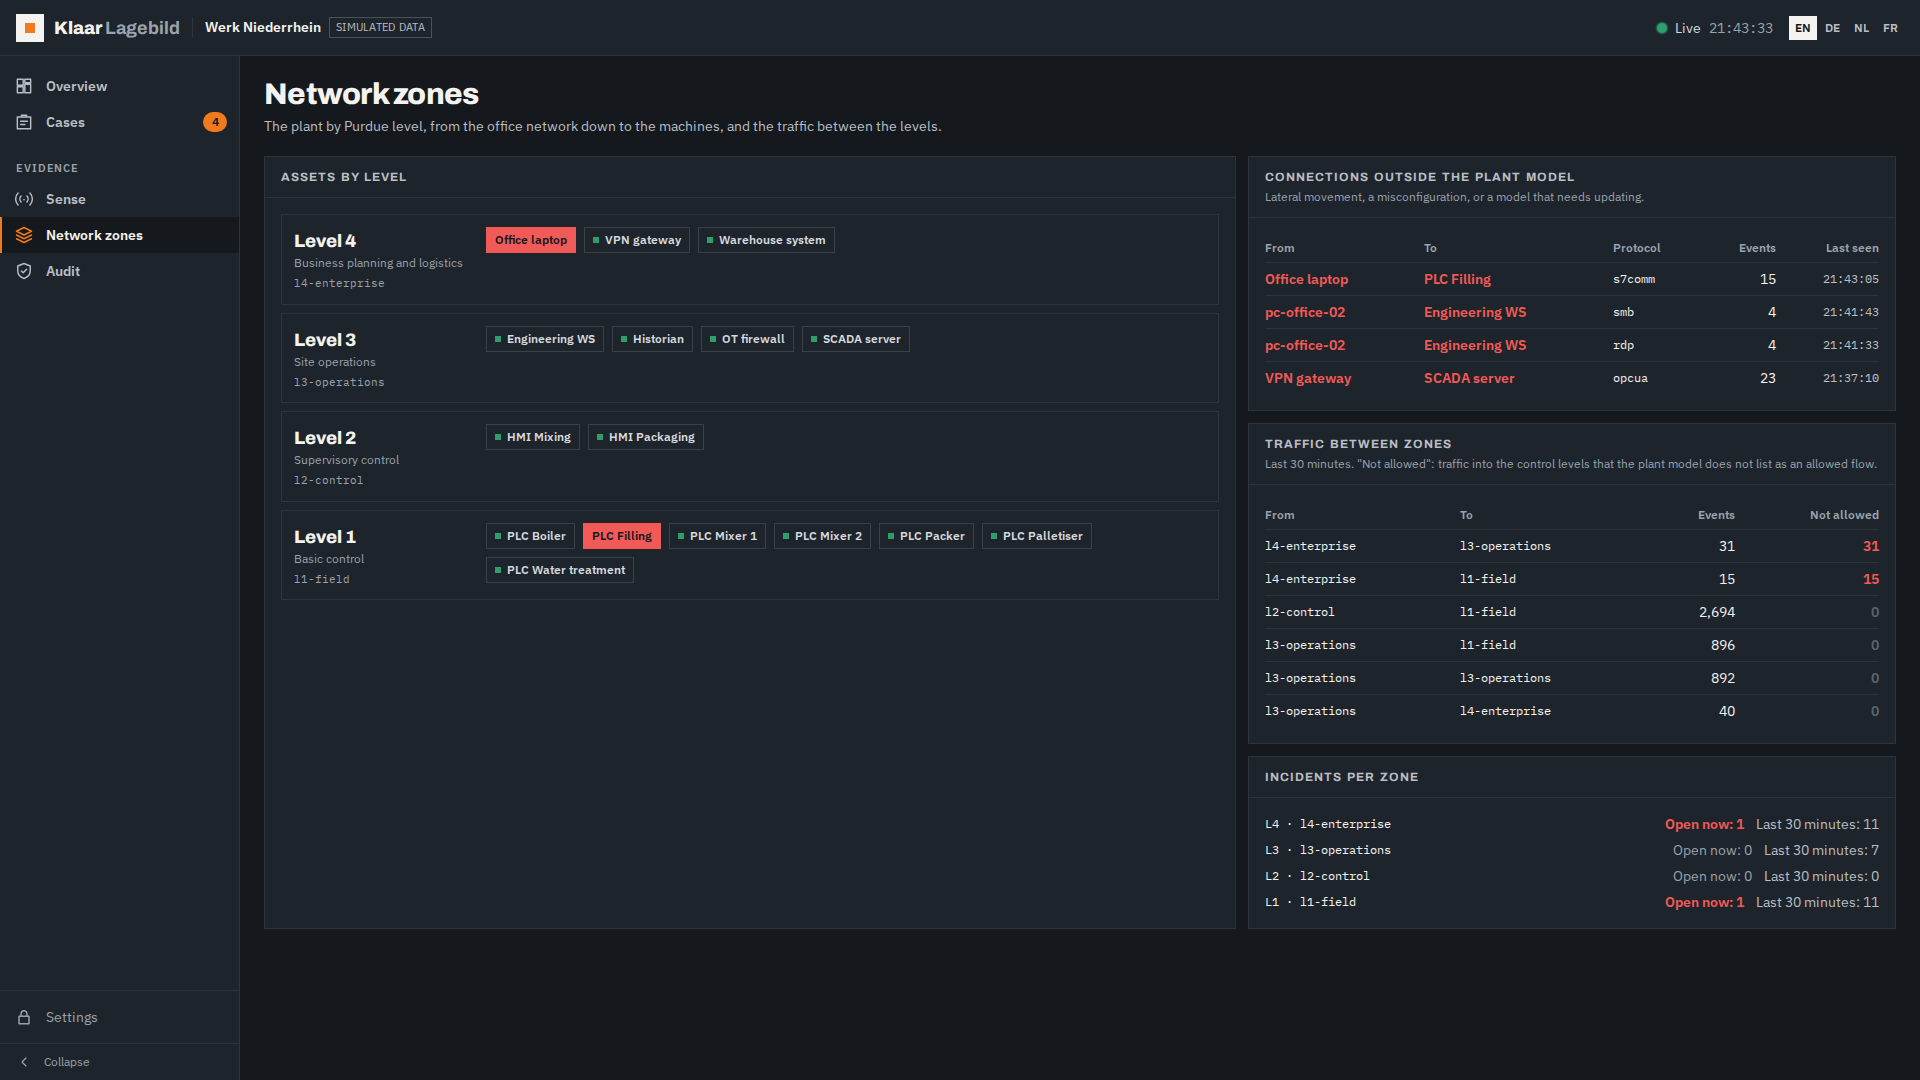Switch language to NL
The width and height of the screenshot is (1920, 1080).
1861,28
